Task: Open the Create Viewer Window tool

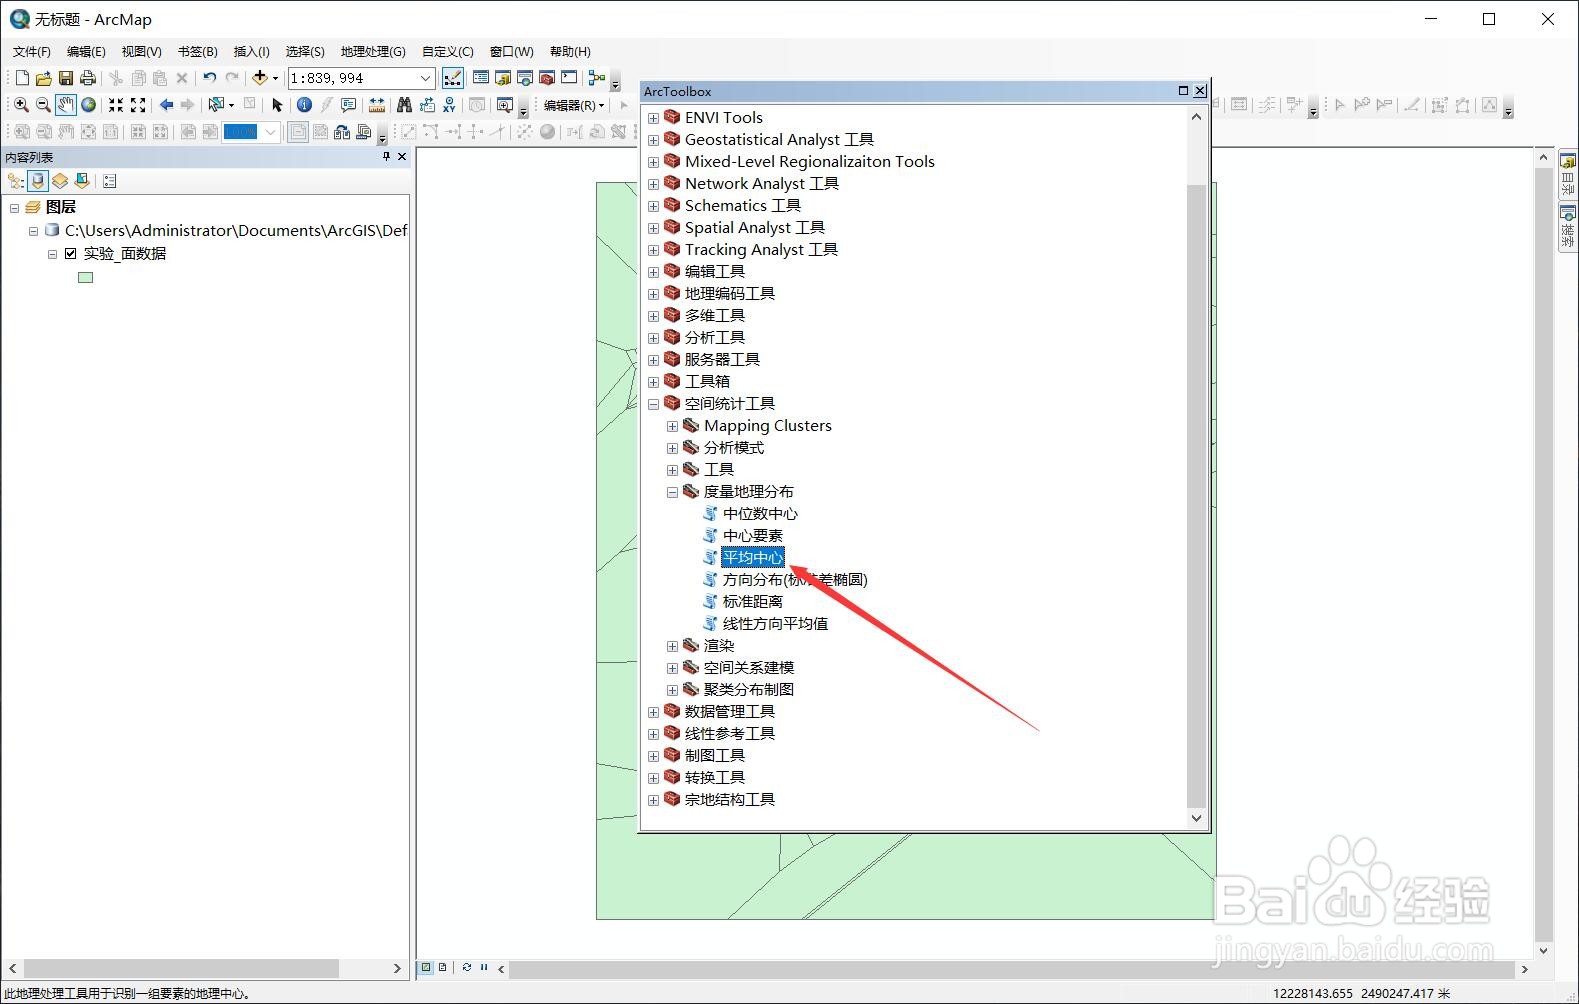Action: coord(505,105)
